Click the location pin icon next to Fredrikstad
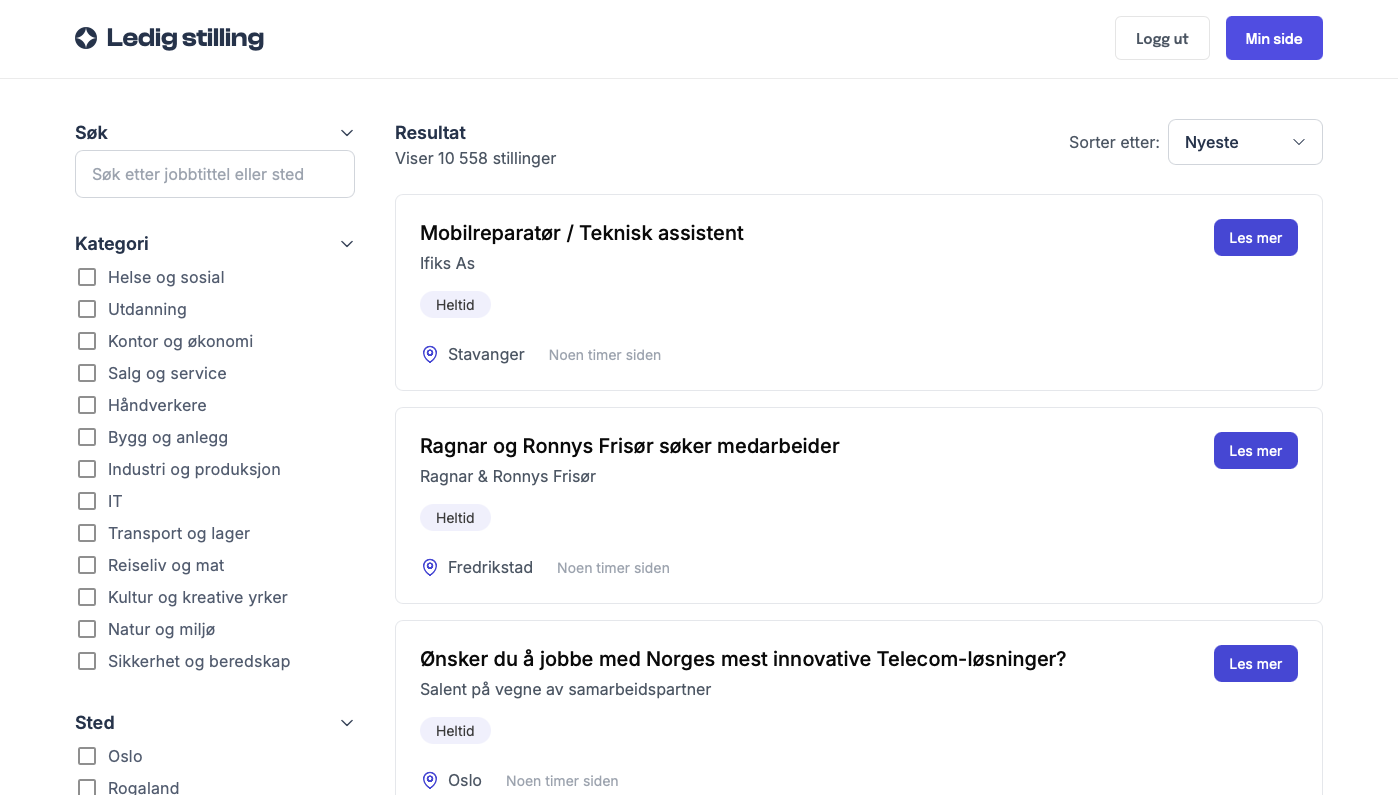 (x=430, y=567)
